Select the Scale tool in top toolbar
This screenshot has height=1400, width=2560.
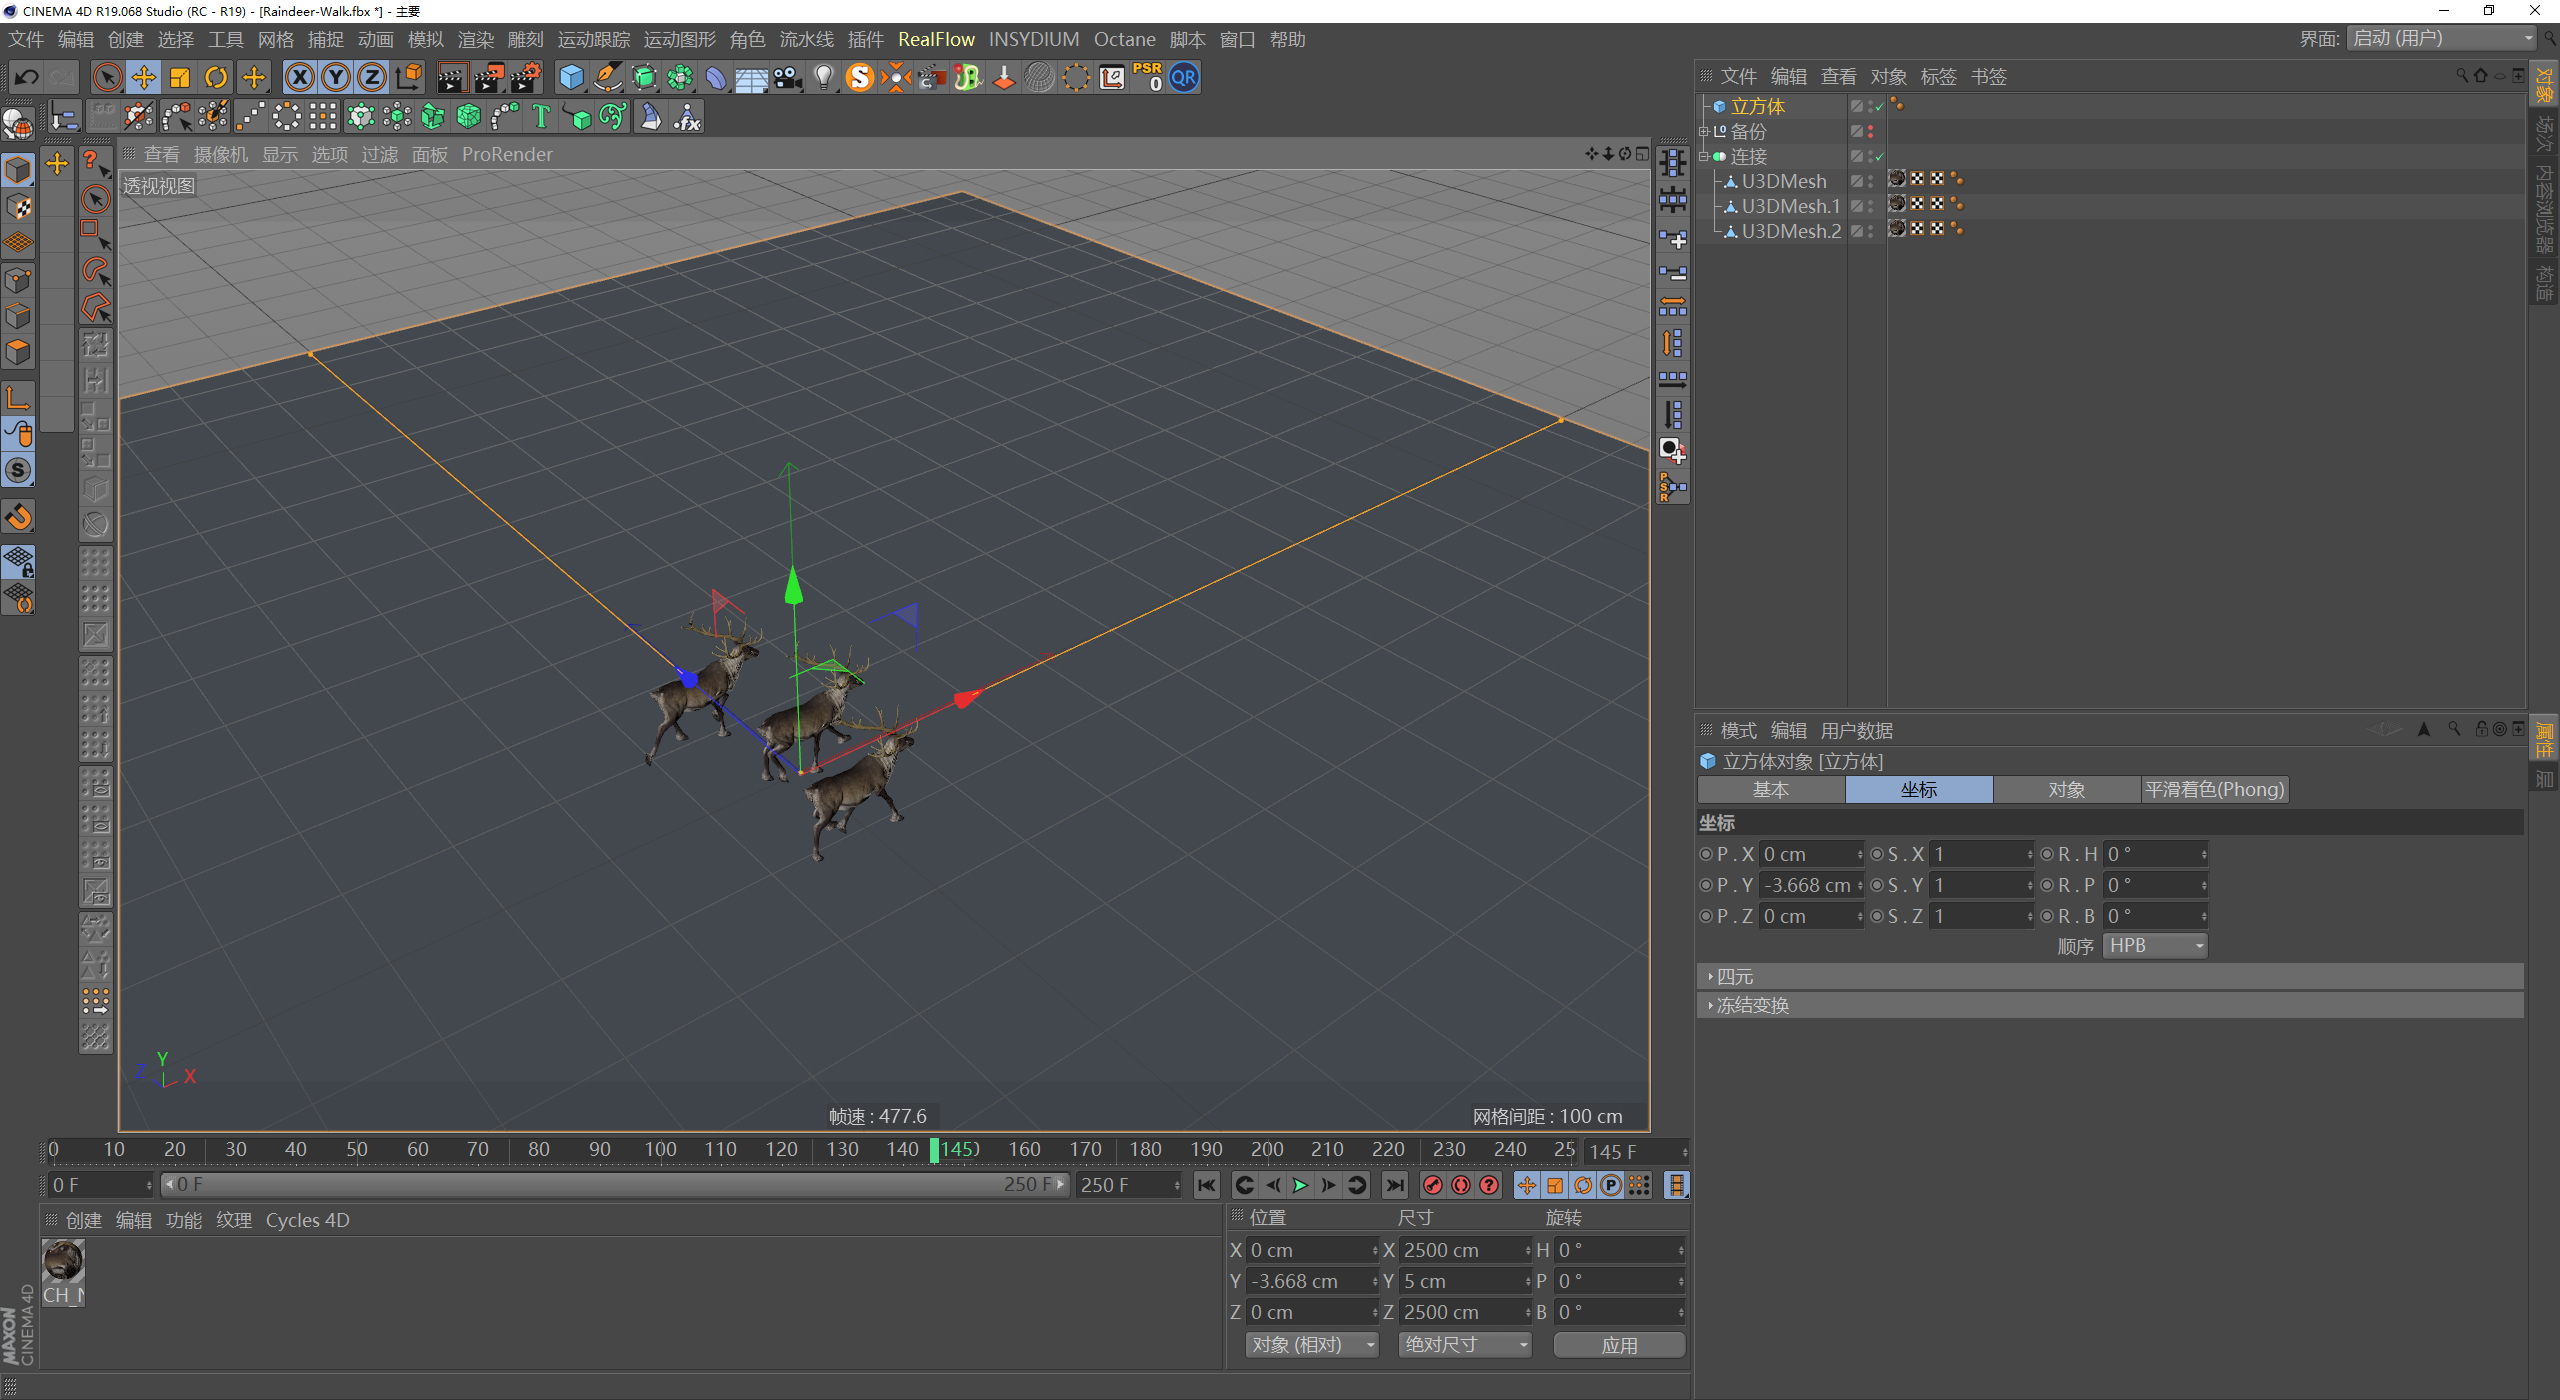[x=180, y=78]
